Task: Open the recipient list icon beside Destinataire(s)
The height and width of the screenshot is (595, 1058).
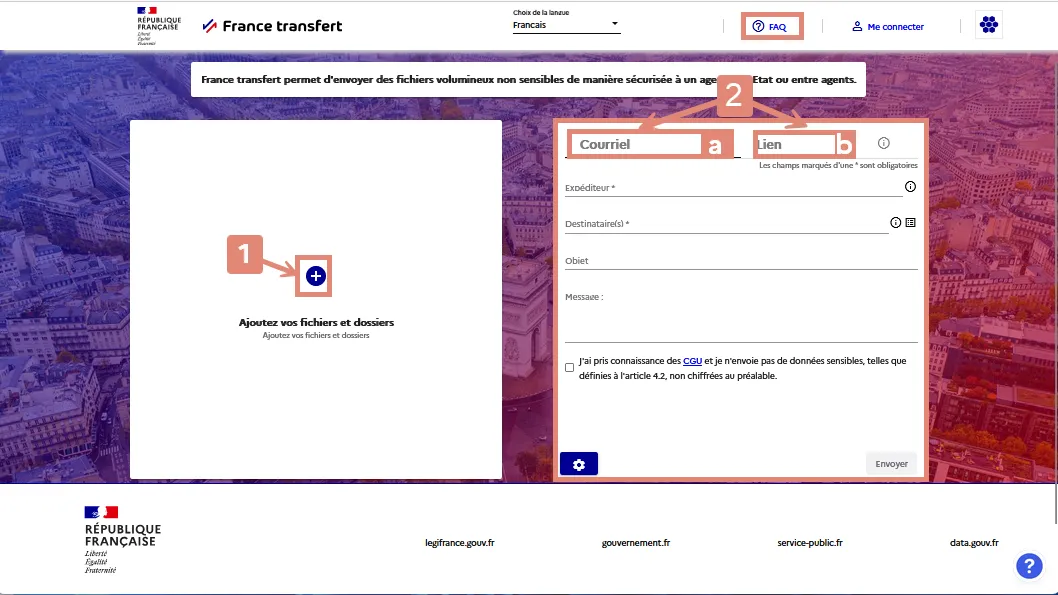Action: click(910, 223)
